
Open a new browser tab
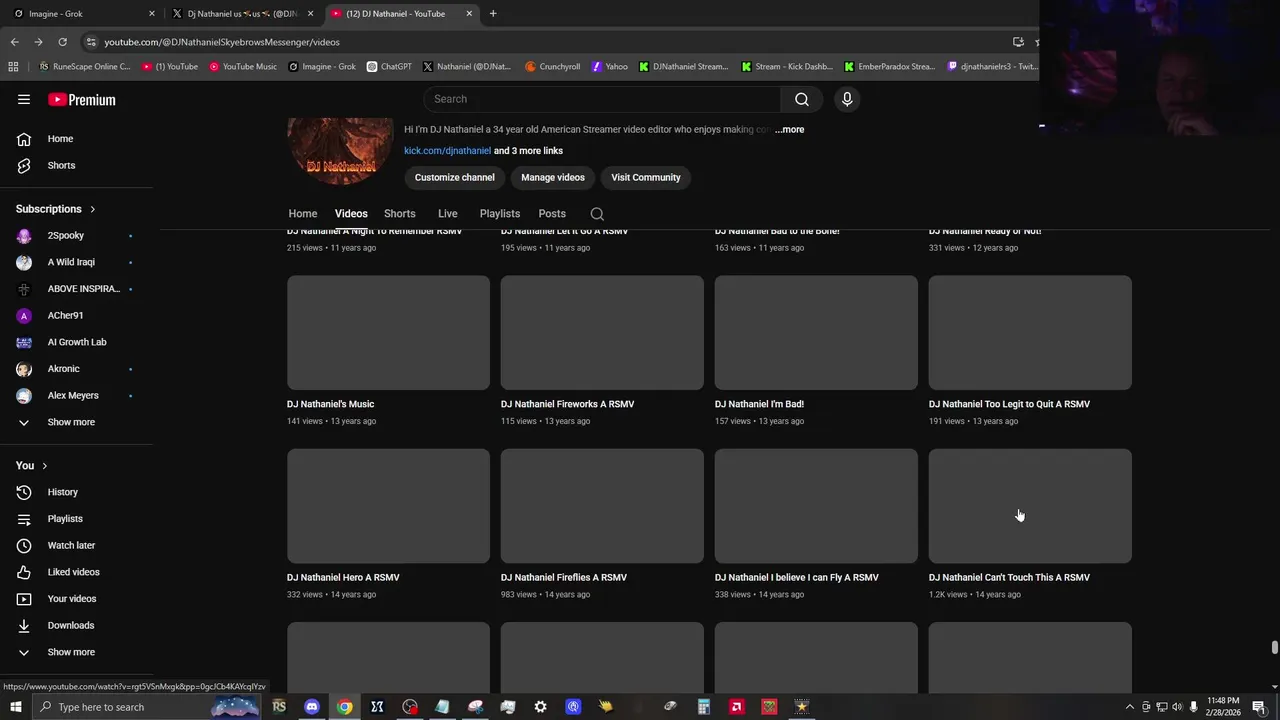(x=493, y=14)
